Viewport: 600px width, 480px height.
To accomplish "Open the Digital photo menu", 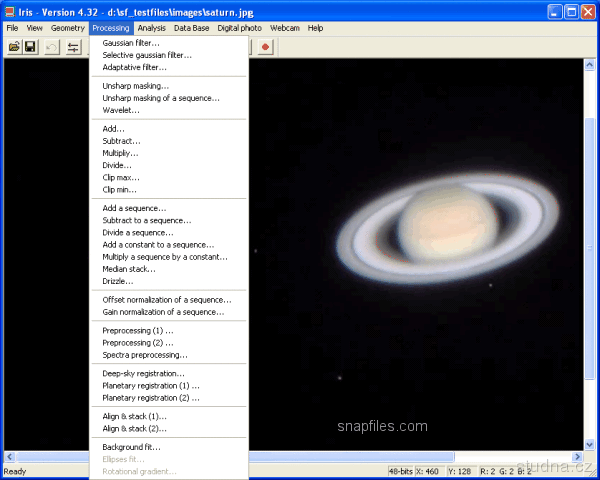I will 238,28.
